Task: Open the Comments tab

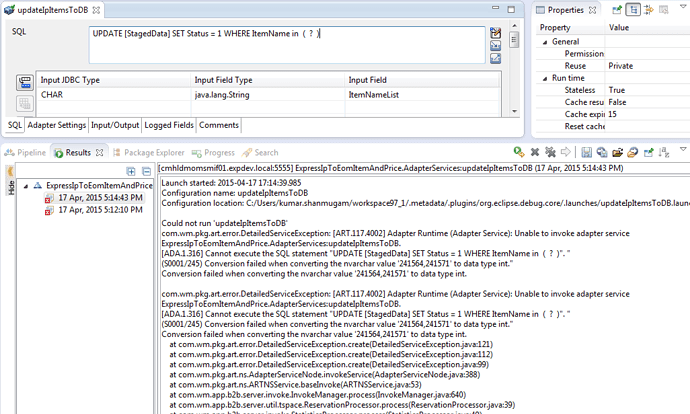Action: point(219,125)
